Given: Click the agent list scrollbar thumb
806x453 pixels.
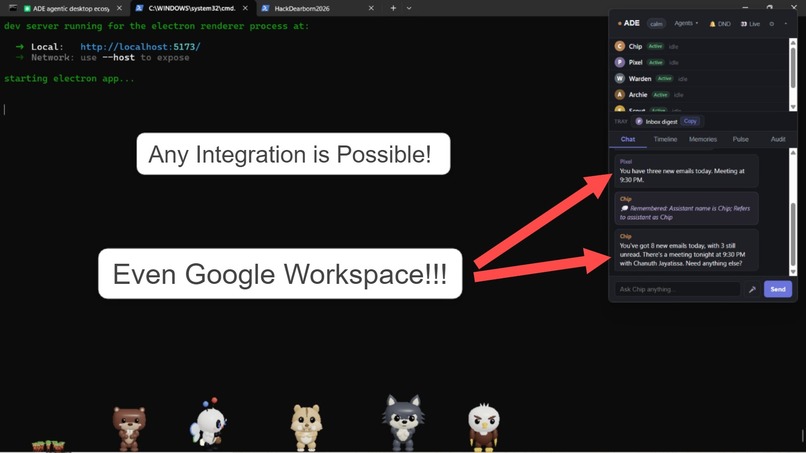Looking at the screenshot, I should click(793, 67).
